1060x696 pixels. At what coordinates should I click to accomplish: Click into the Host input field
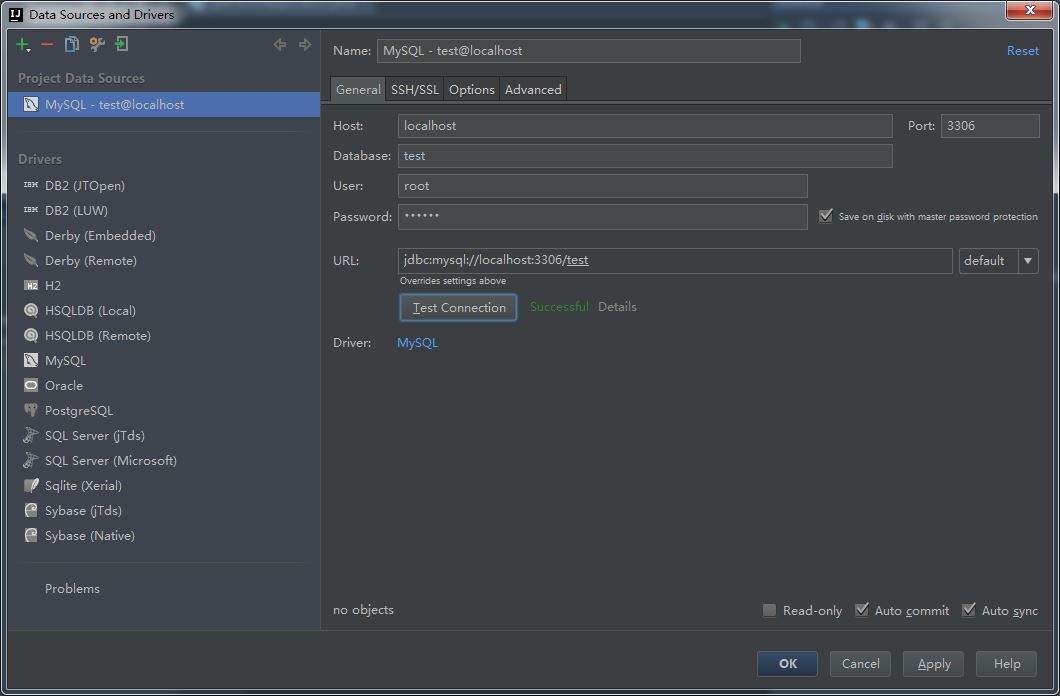point(645,126)
